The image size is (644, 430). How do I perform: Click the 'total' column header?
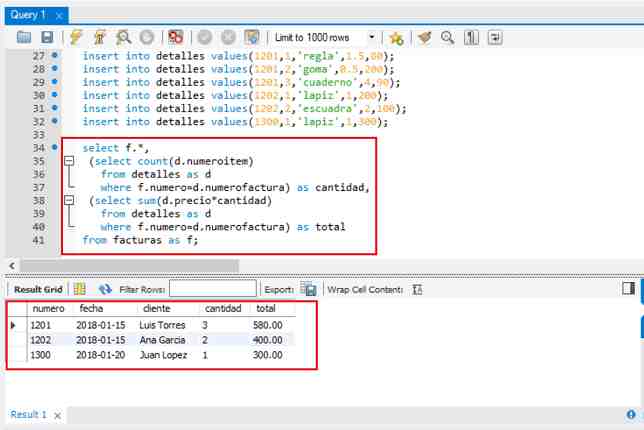click(266, 308)
